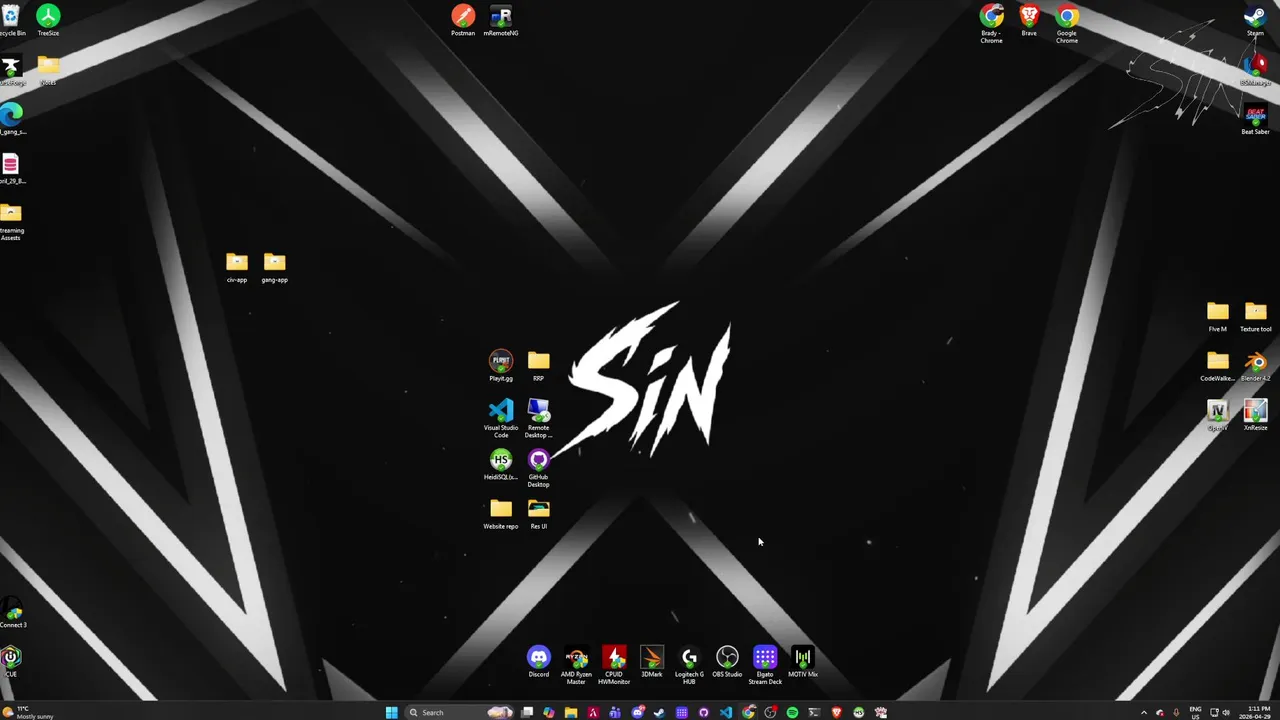Open Brady - Chrome shortcut
The height and width of the screenshot is (720, 1280).
[991, 23]
